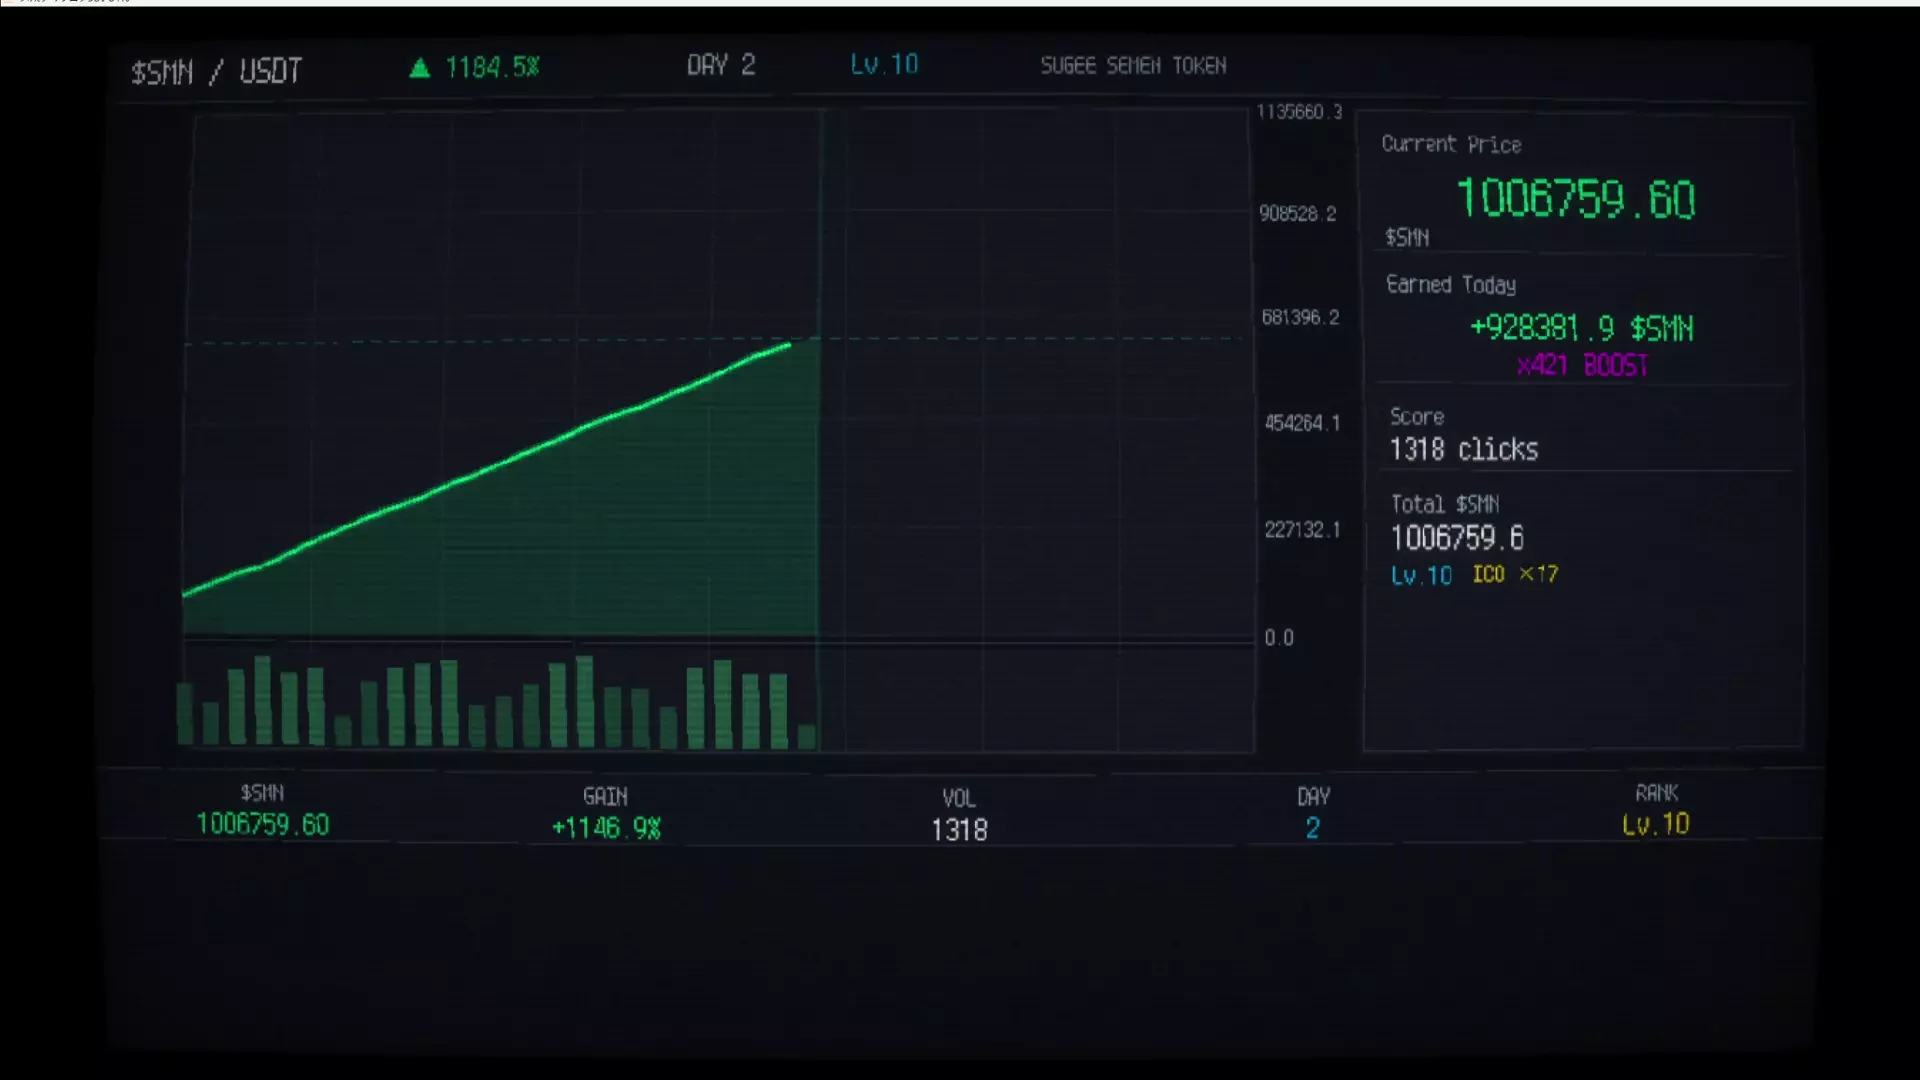Click the yellow ICO x17 badge
This screenshot has height=1080, width=1920.
[1514, 574]
